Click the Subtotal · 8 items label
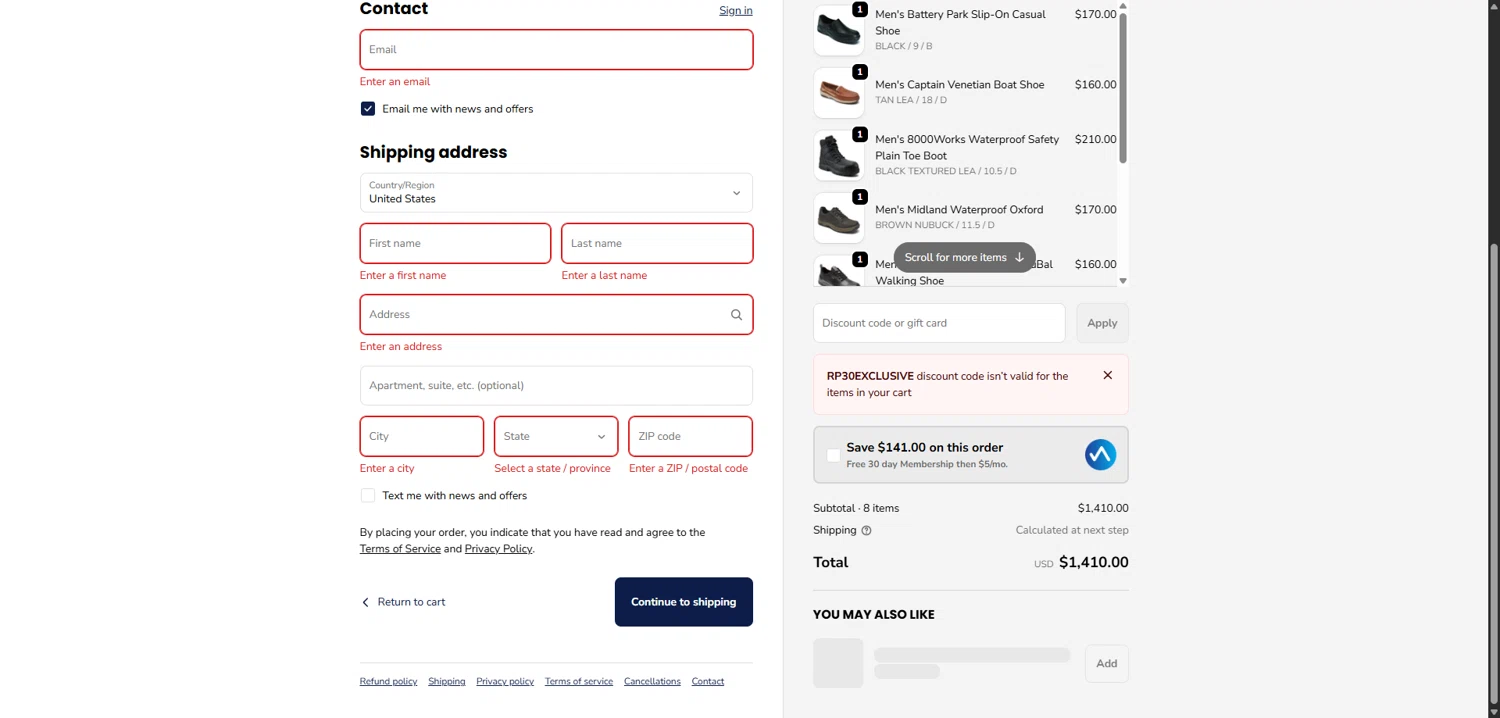 coord(856,509)
